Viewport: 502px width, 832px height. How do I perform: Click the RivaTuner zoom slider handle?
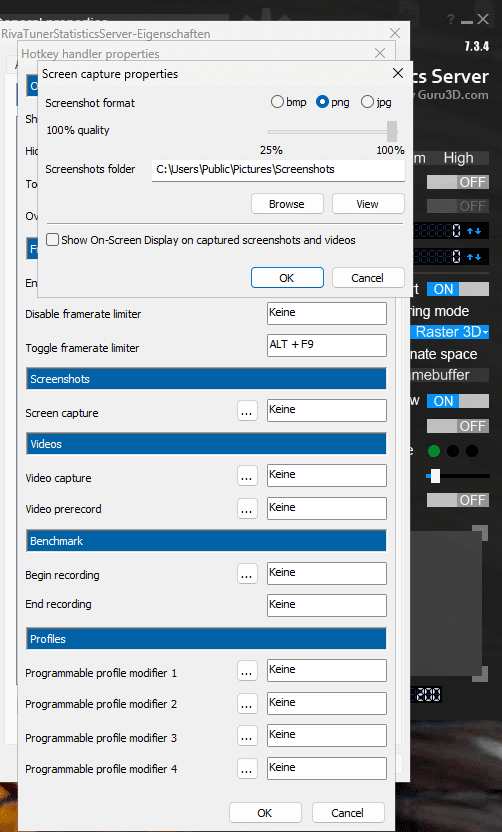coord(435,476)
